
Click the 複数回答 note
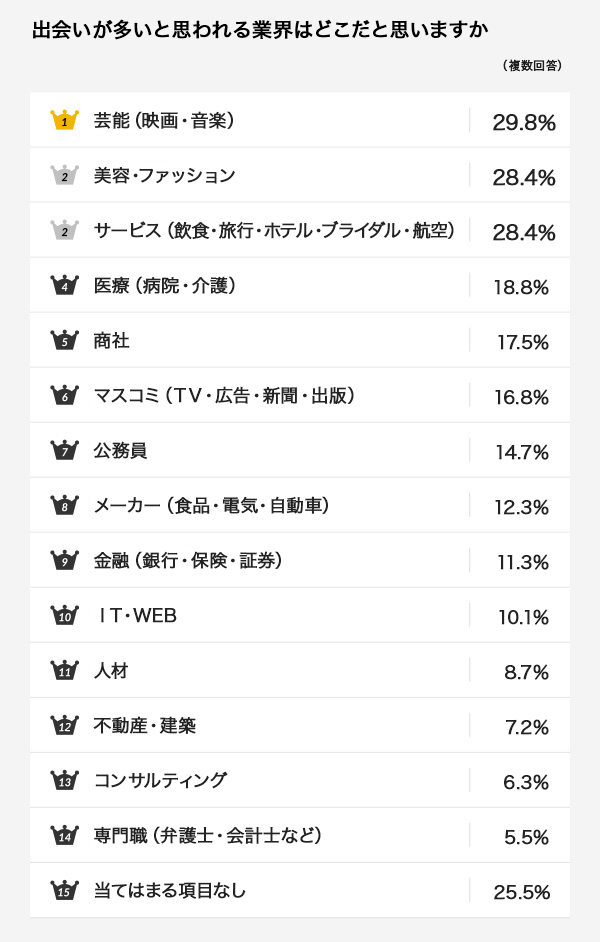532,65
